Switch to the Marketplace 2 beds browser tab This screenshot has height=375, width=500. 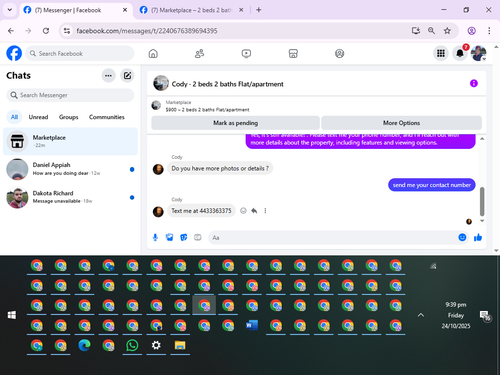[192, 10]
